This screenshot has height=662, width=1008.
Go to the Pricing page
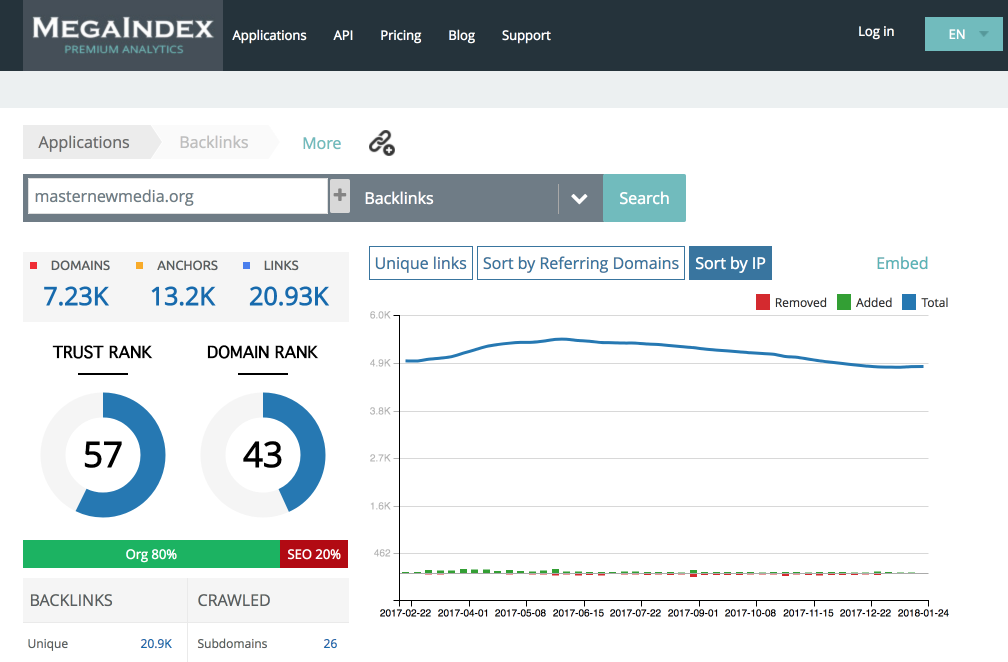(x=400, y=35)
